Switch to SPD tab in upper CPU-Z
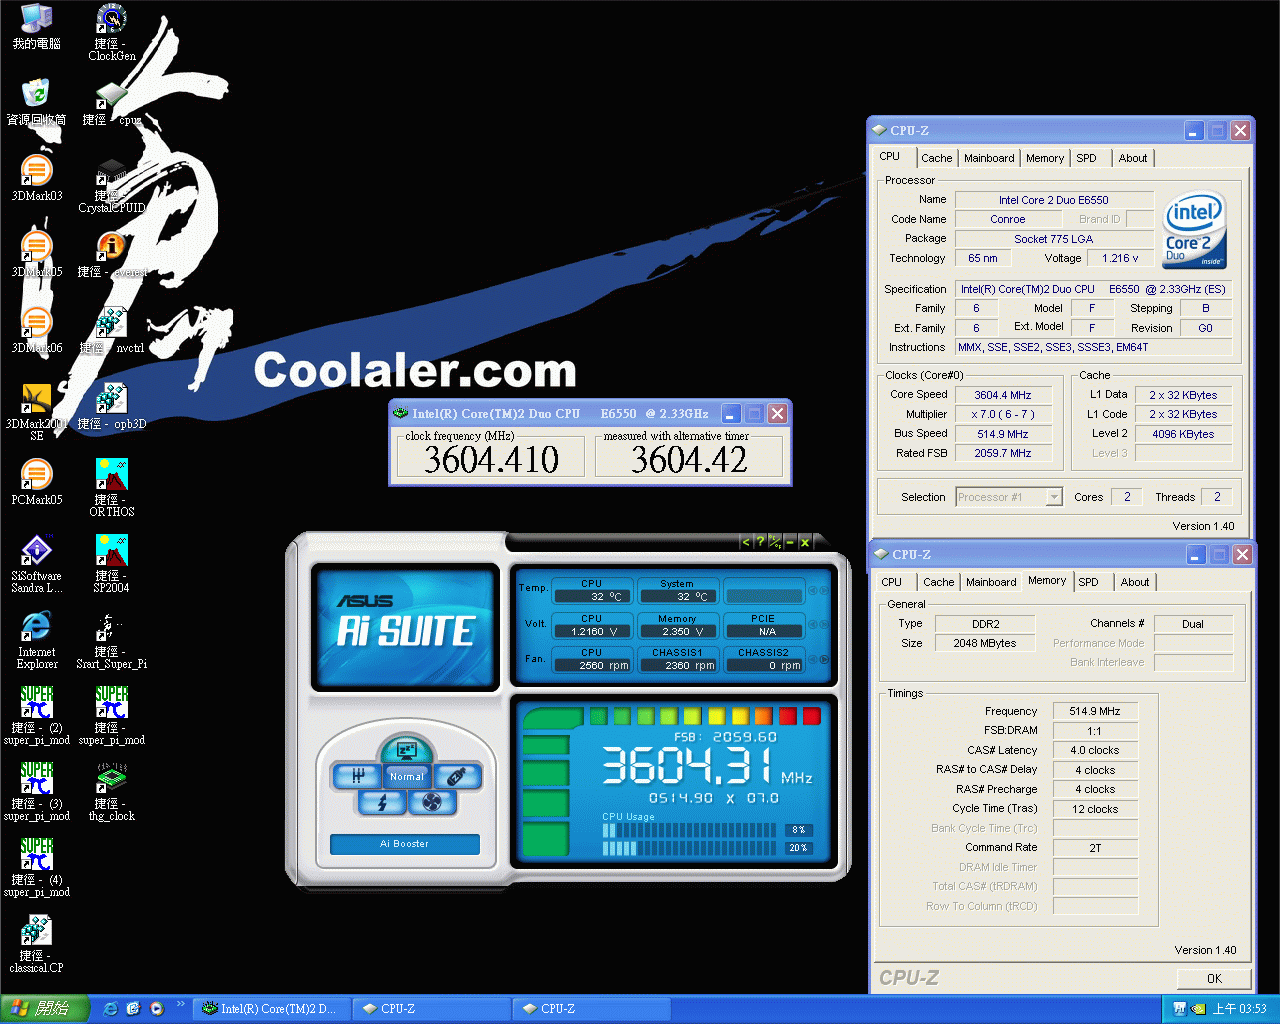This screenshot has width=1280, height=1024. pos(1087,158)
